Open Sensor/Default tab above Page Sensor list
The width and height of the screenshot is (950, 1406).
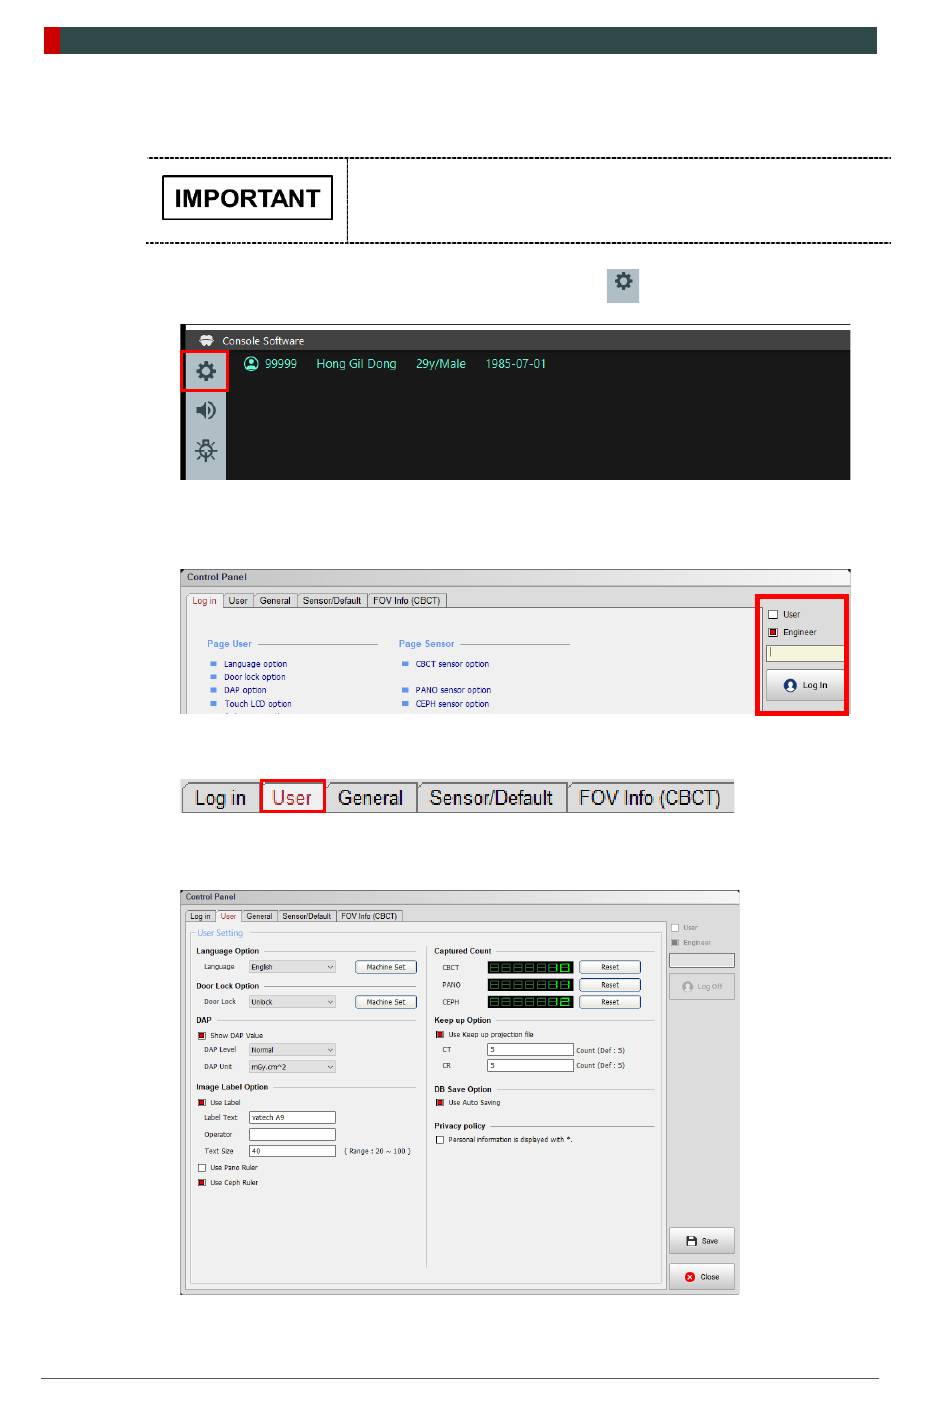332,601
